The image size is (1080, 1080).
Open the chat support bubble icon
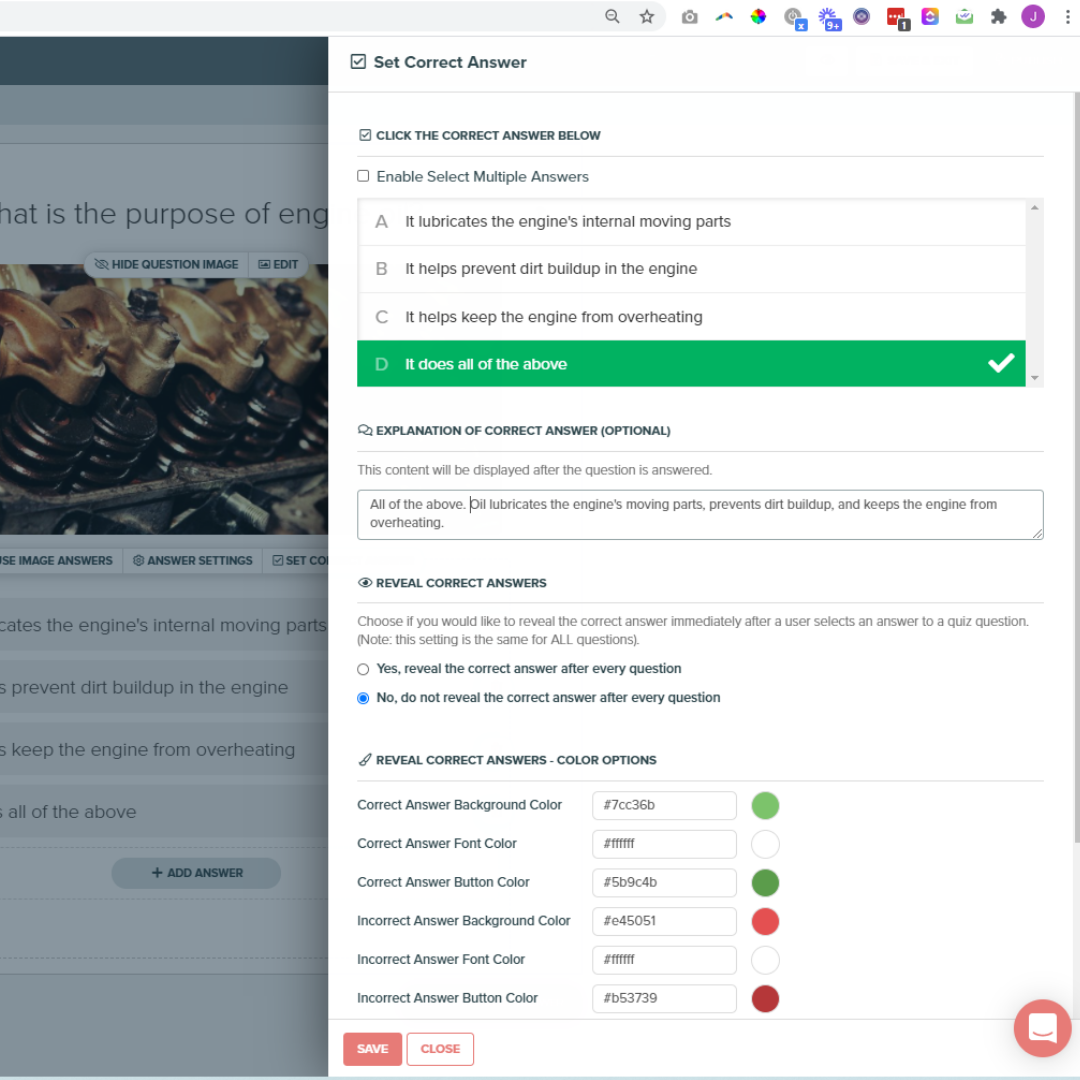click(x=1042, y=1028)
